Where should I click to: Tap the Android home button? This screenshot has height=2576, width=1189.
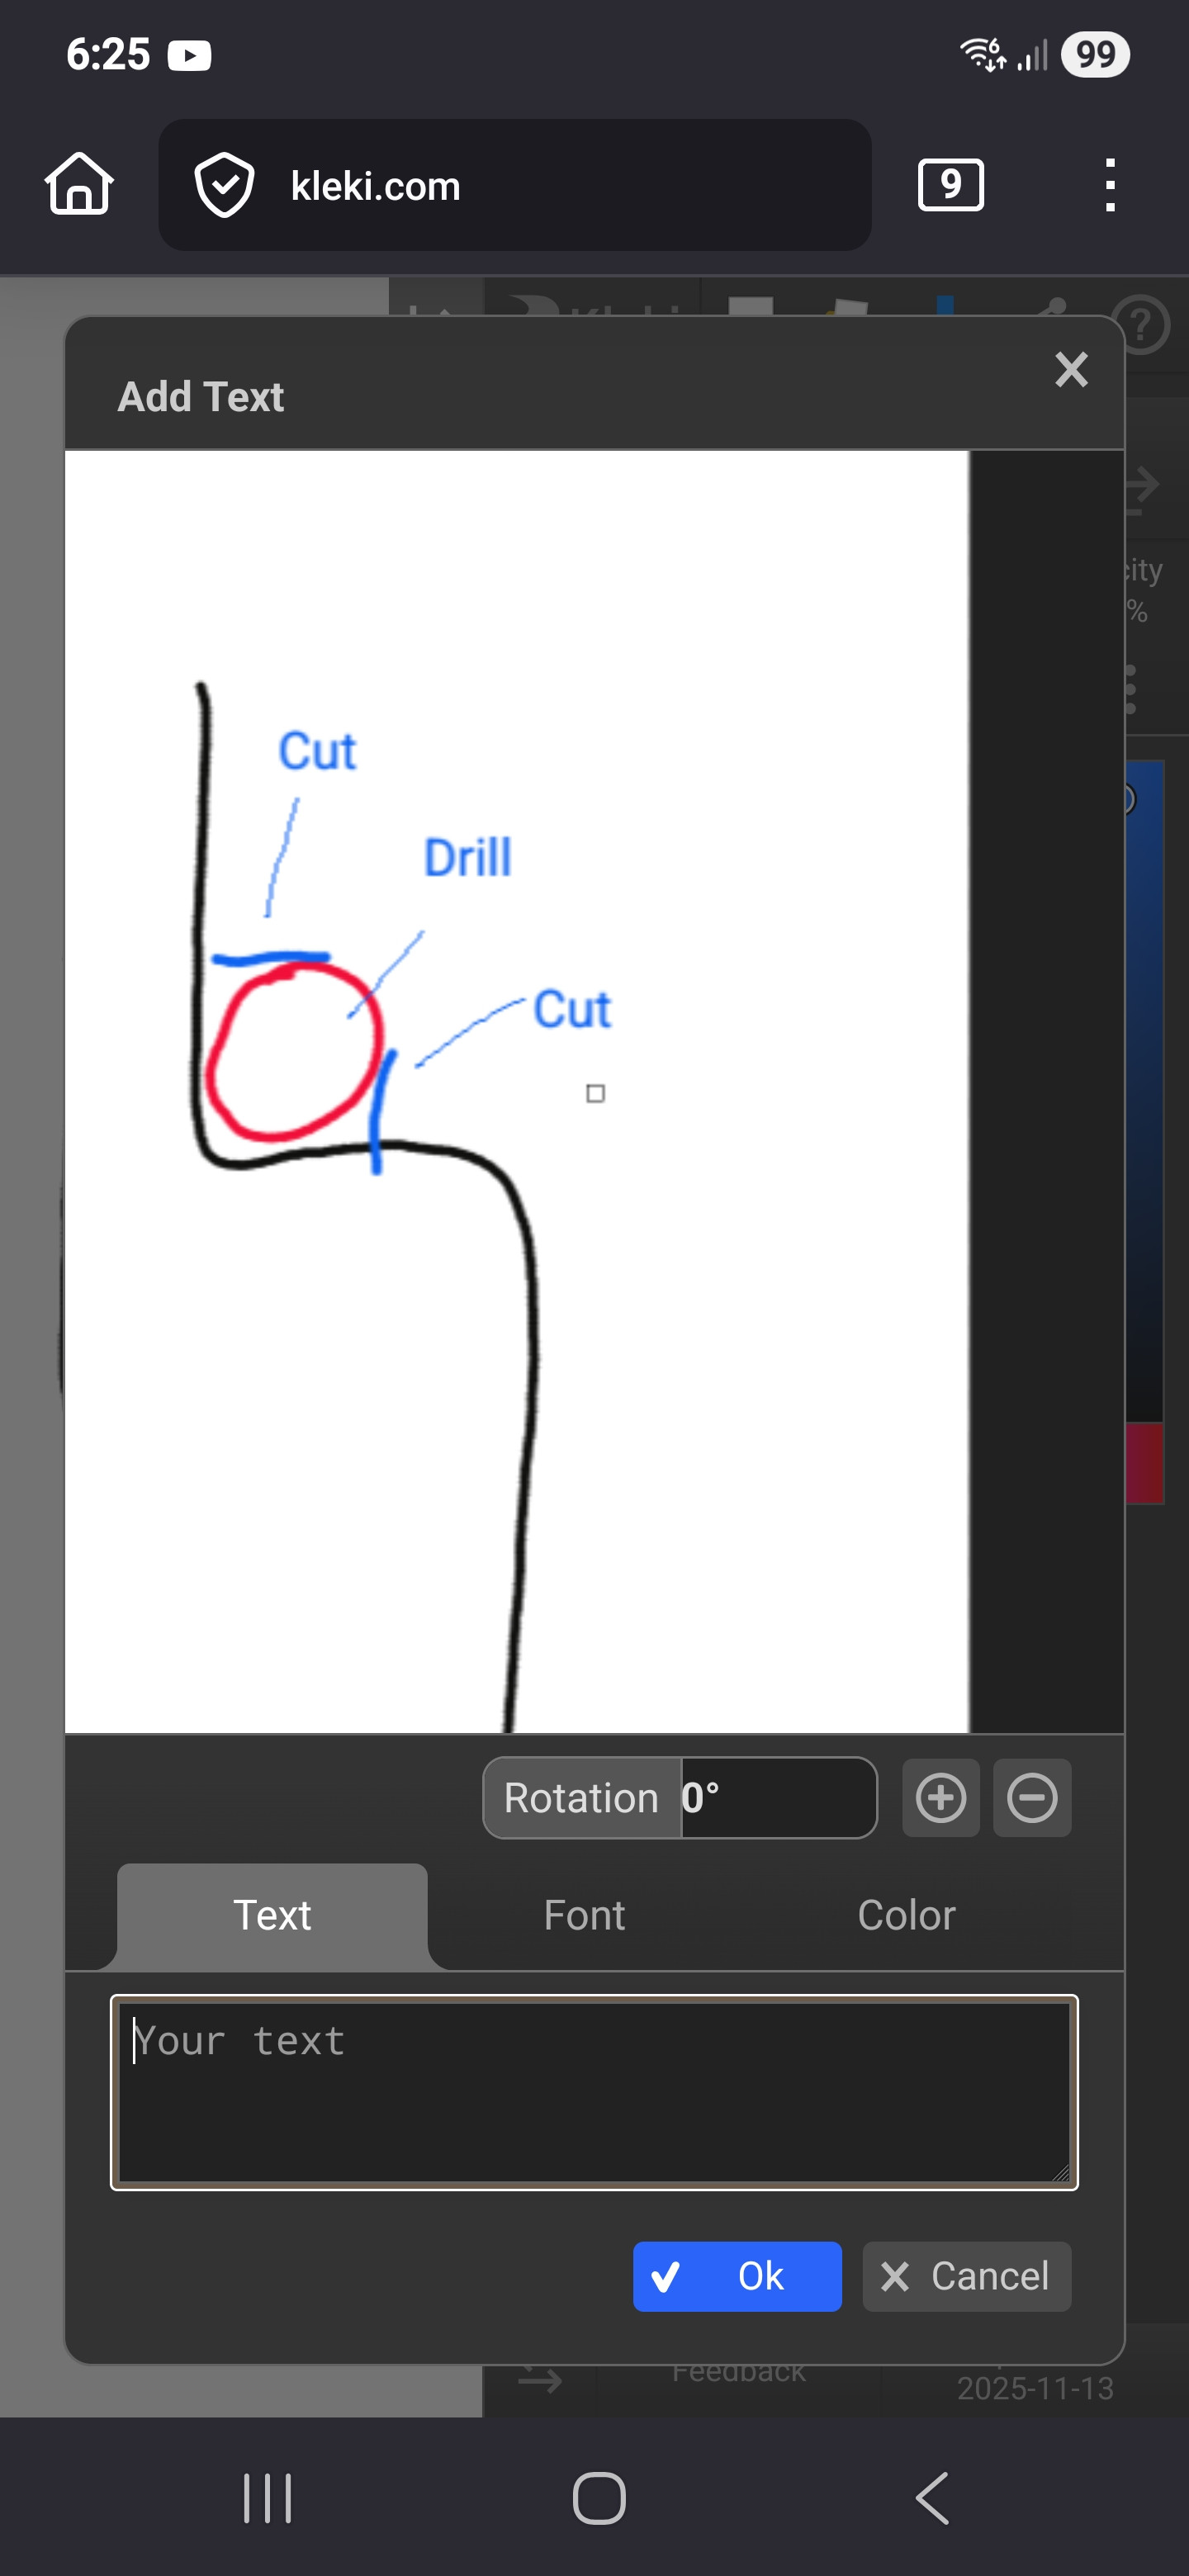(x=599, y=2497)
